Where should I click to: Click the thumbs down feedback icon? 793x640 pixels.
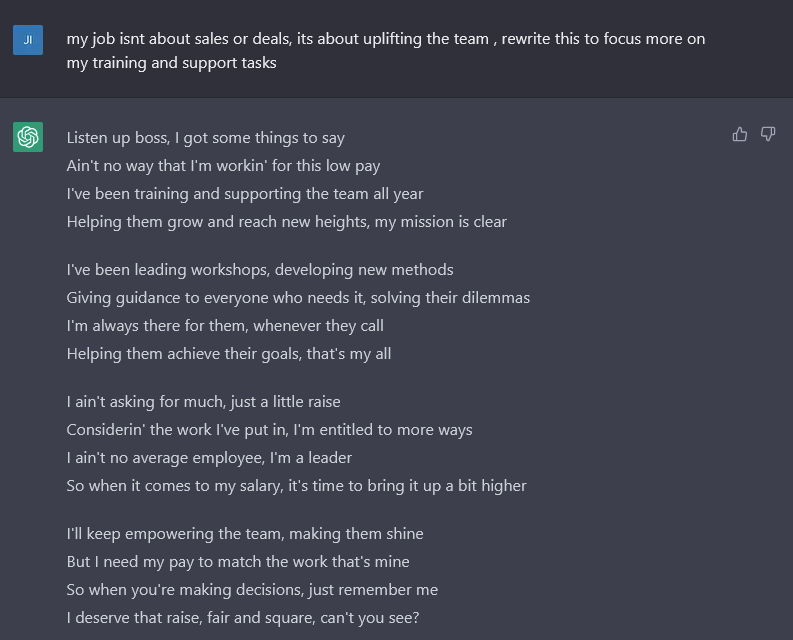tap(768, 134)
